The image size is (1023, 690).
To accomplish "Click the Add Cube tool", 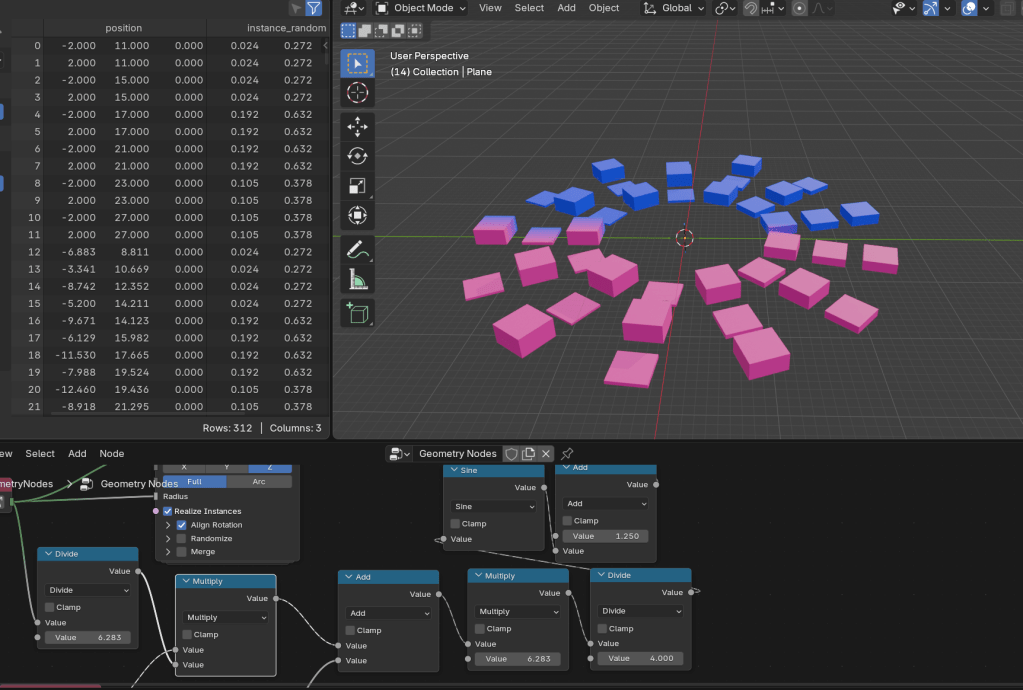I will click(357, 313).
